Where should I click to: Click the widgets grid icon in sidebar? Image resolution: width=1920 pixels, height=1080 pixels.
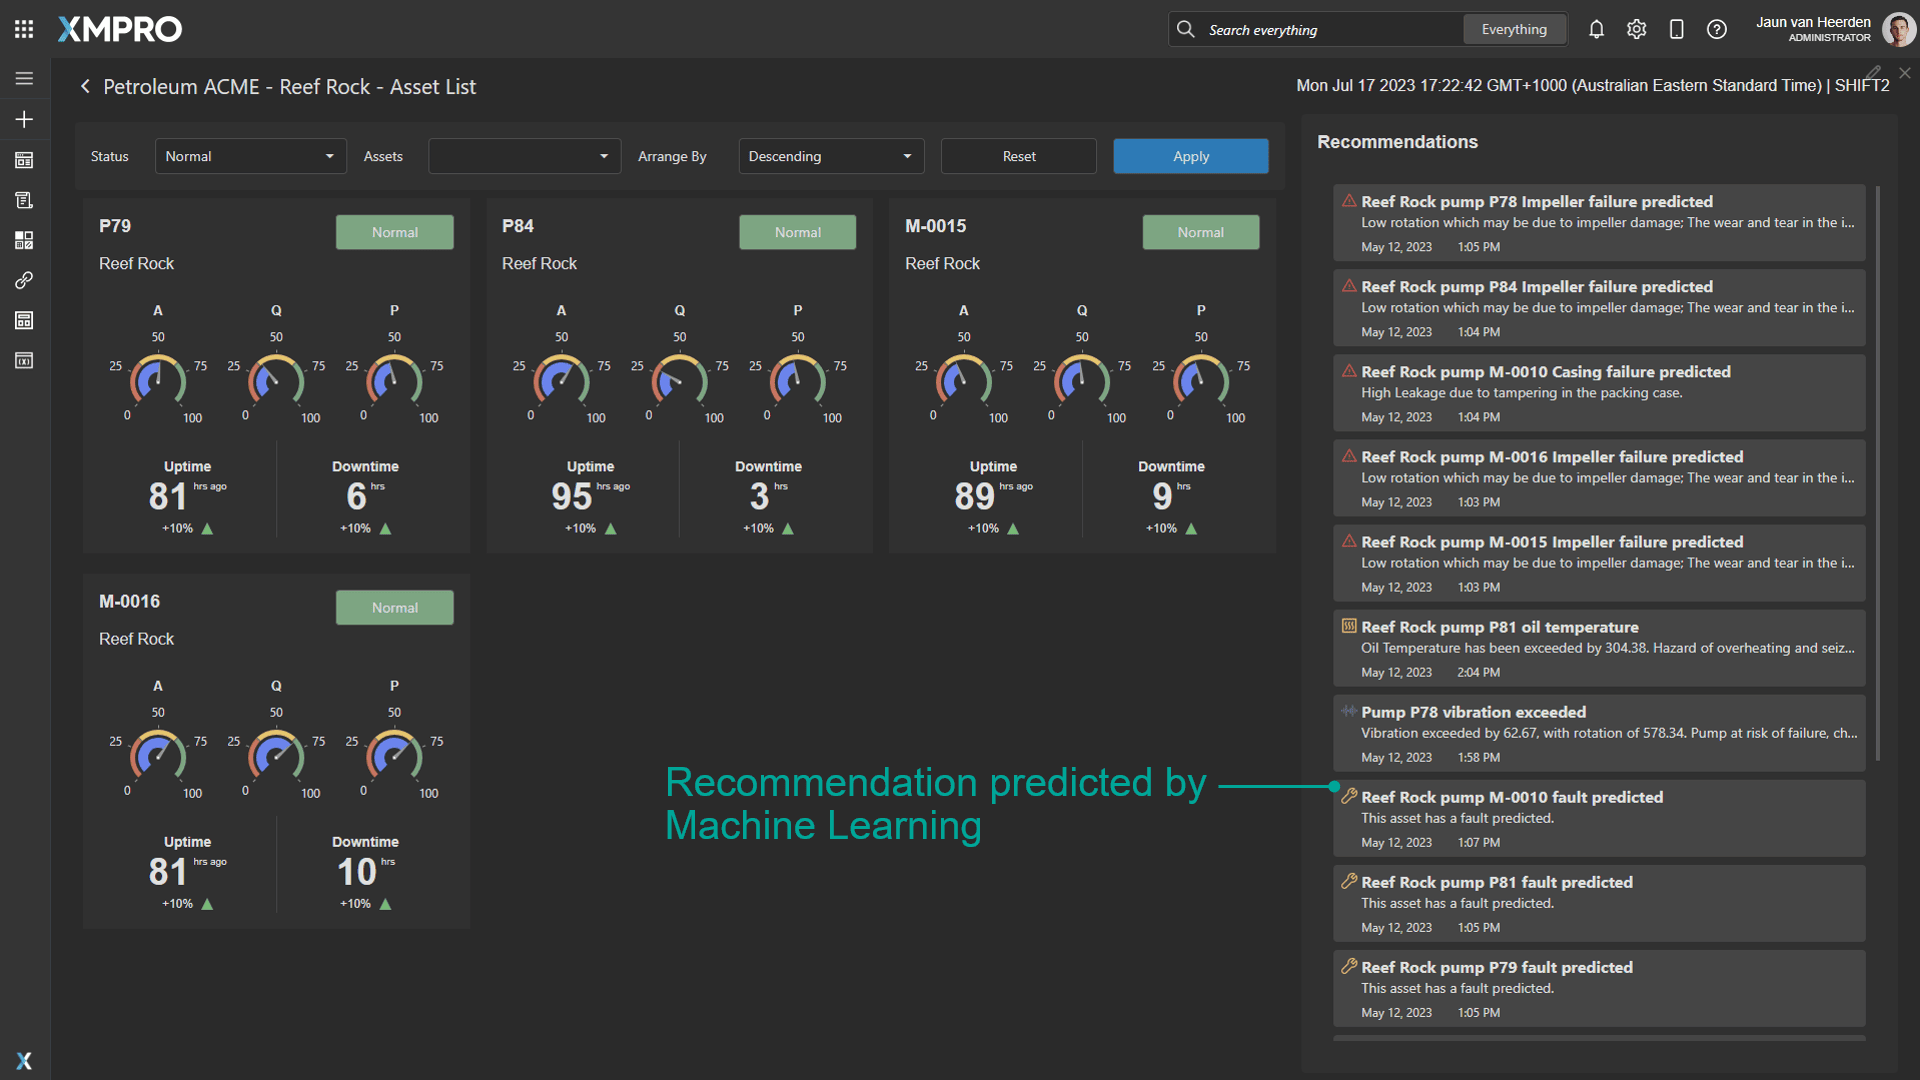pyautogui.click(x=24, y=240)
